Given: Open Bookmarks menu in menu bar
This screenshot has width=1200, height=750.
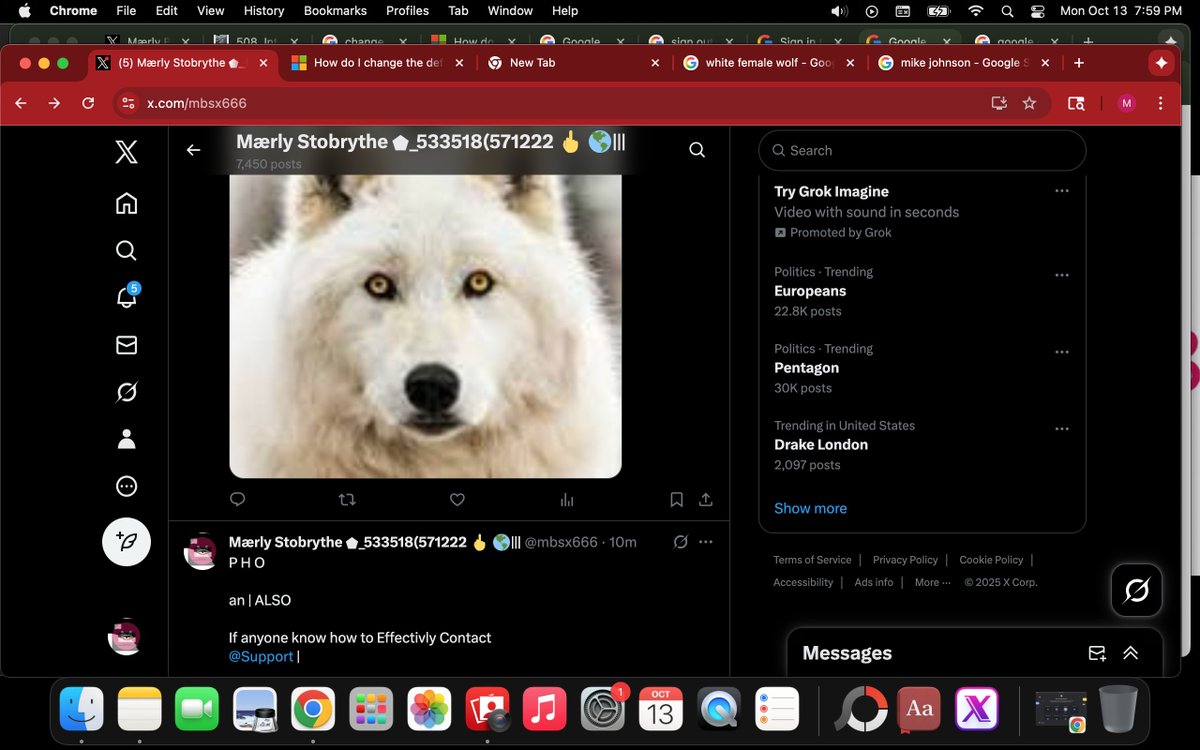Looking at the screenshot, I should click(336, 11).
